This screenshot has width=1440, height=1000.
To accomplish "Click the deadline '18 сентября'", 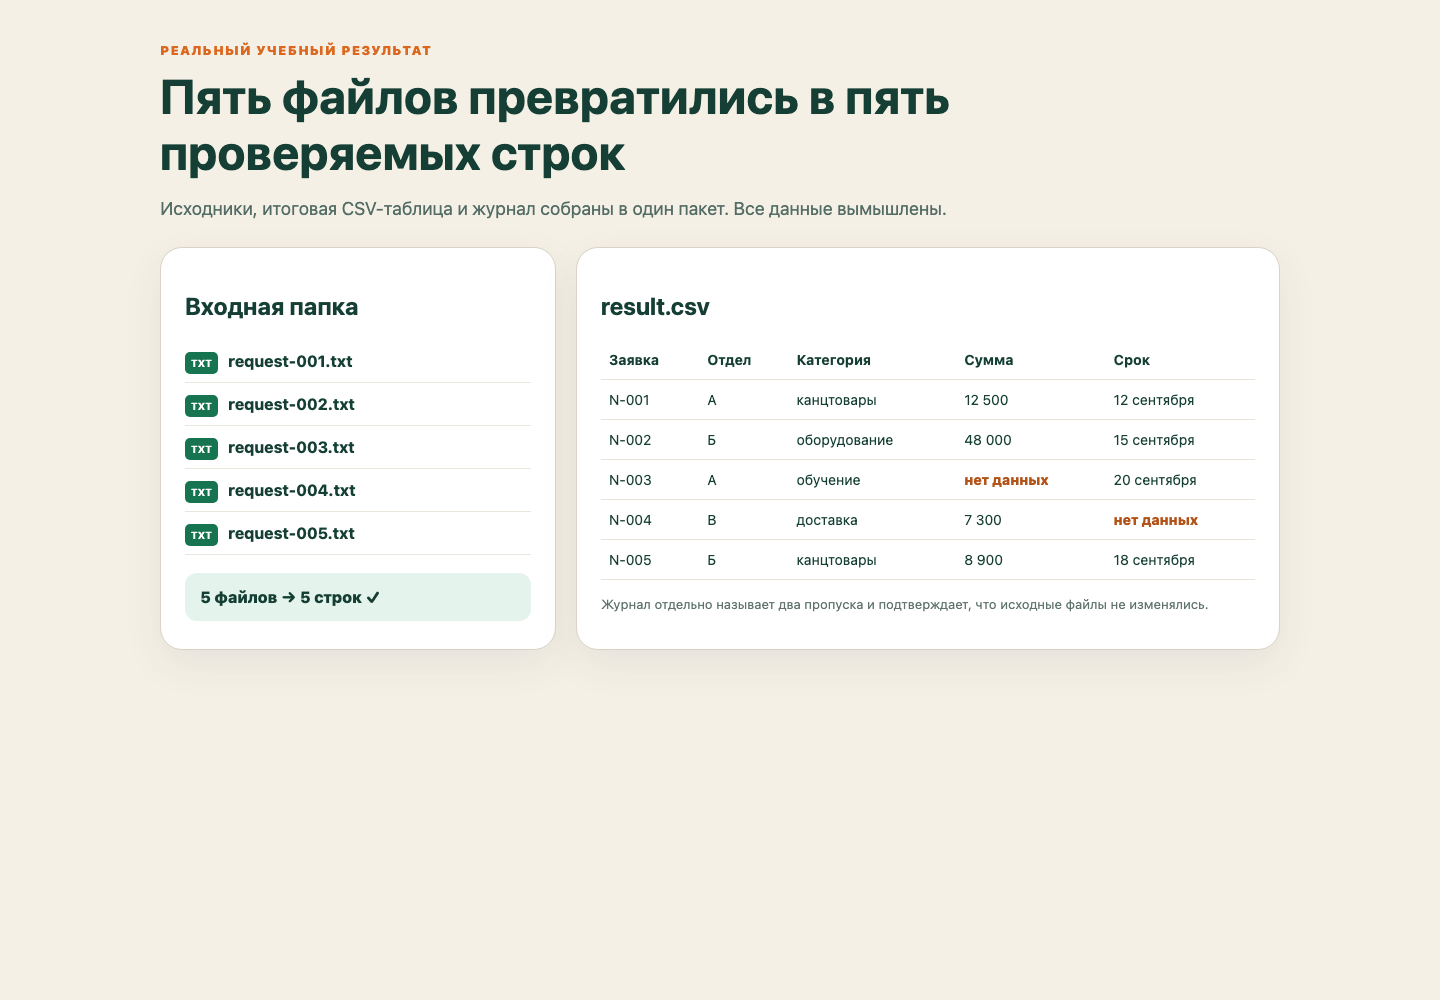I will click(1154, 560).
